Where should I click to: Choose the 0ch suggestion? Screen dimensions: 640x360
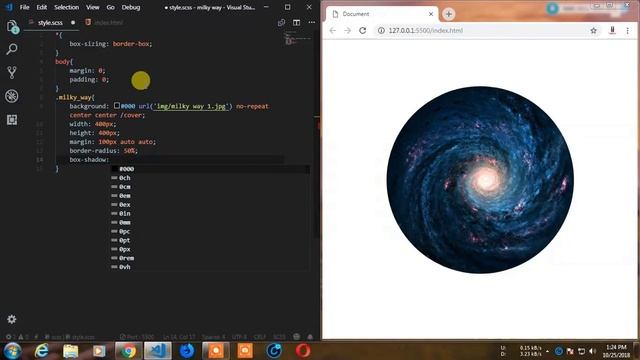tap(210, 178)
